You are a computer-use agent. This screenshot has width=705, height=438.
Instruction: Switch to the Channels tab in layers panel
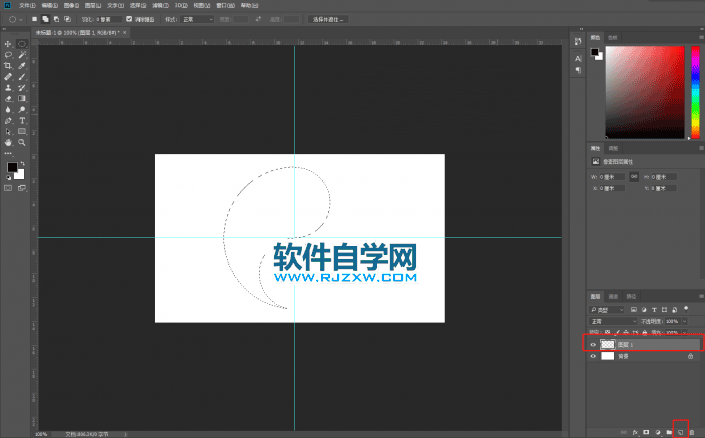pos(613,296)
